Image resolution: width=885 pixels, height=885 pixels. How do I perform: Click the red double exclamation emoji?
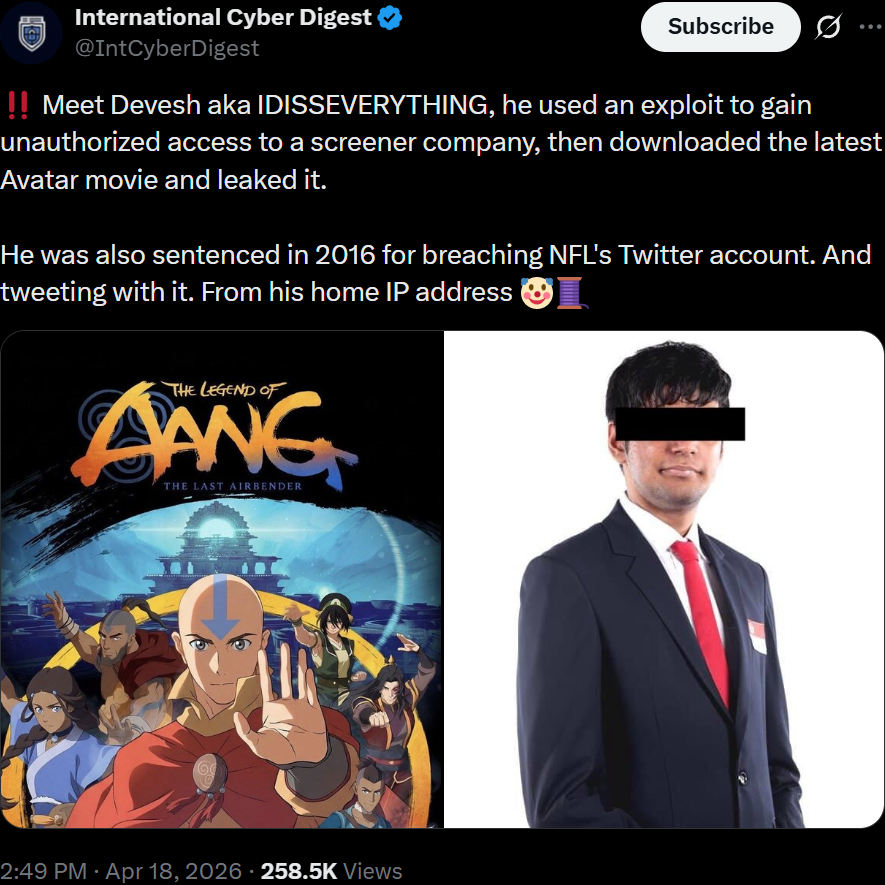(x=17, y=106)
